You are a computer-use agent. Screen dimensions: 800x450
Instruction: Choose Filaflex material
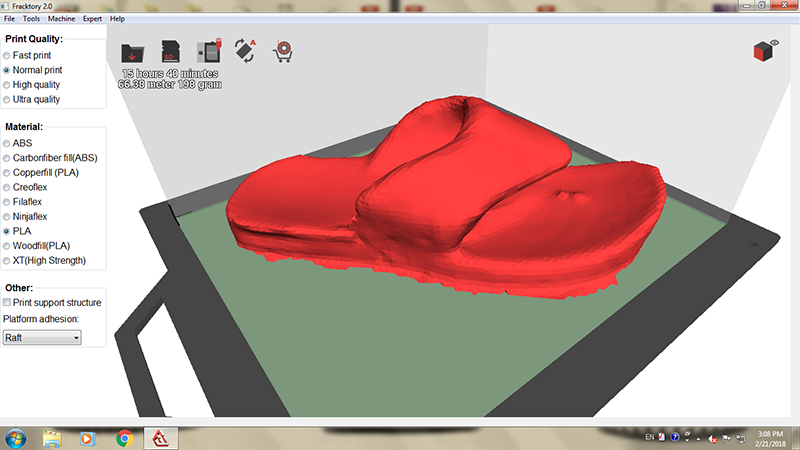point(22,202)
